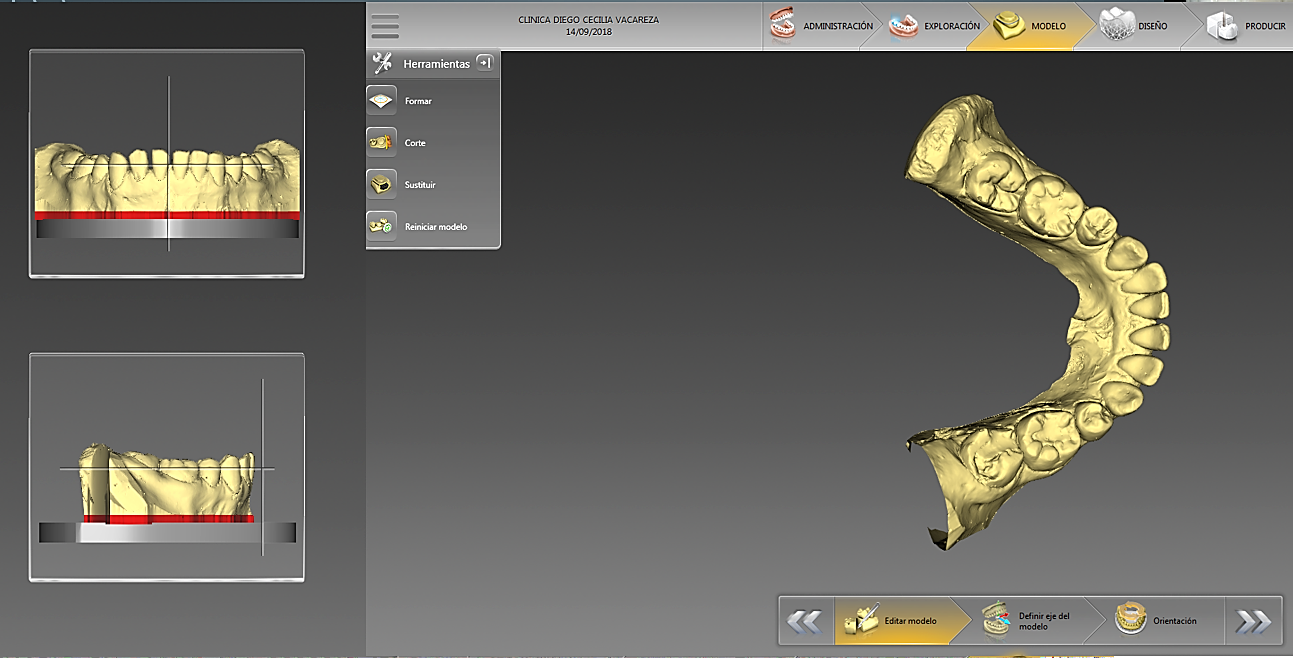Go to the DISEÑO phase tab
The image size is (1293, 658).
click(1134, 26)
